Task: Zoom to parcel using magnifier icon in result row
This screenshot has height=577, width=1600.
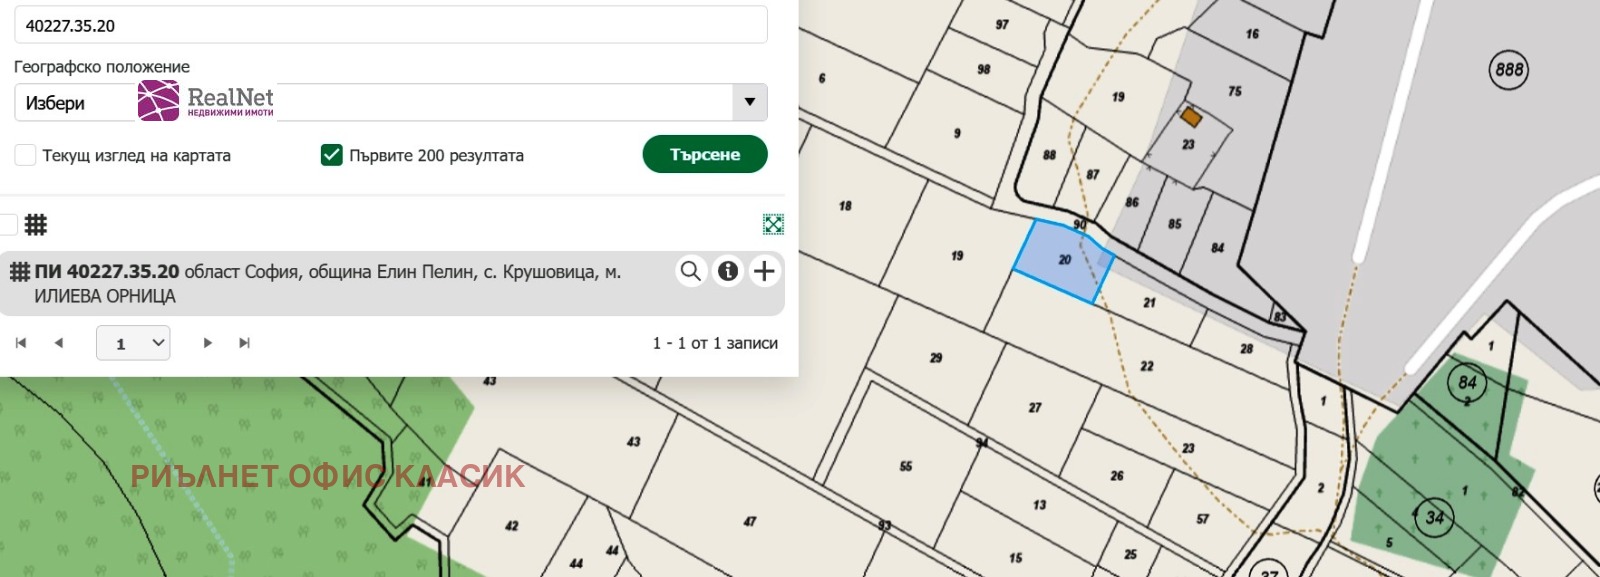Action: pyautogui.click(x=690, y=271)
